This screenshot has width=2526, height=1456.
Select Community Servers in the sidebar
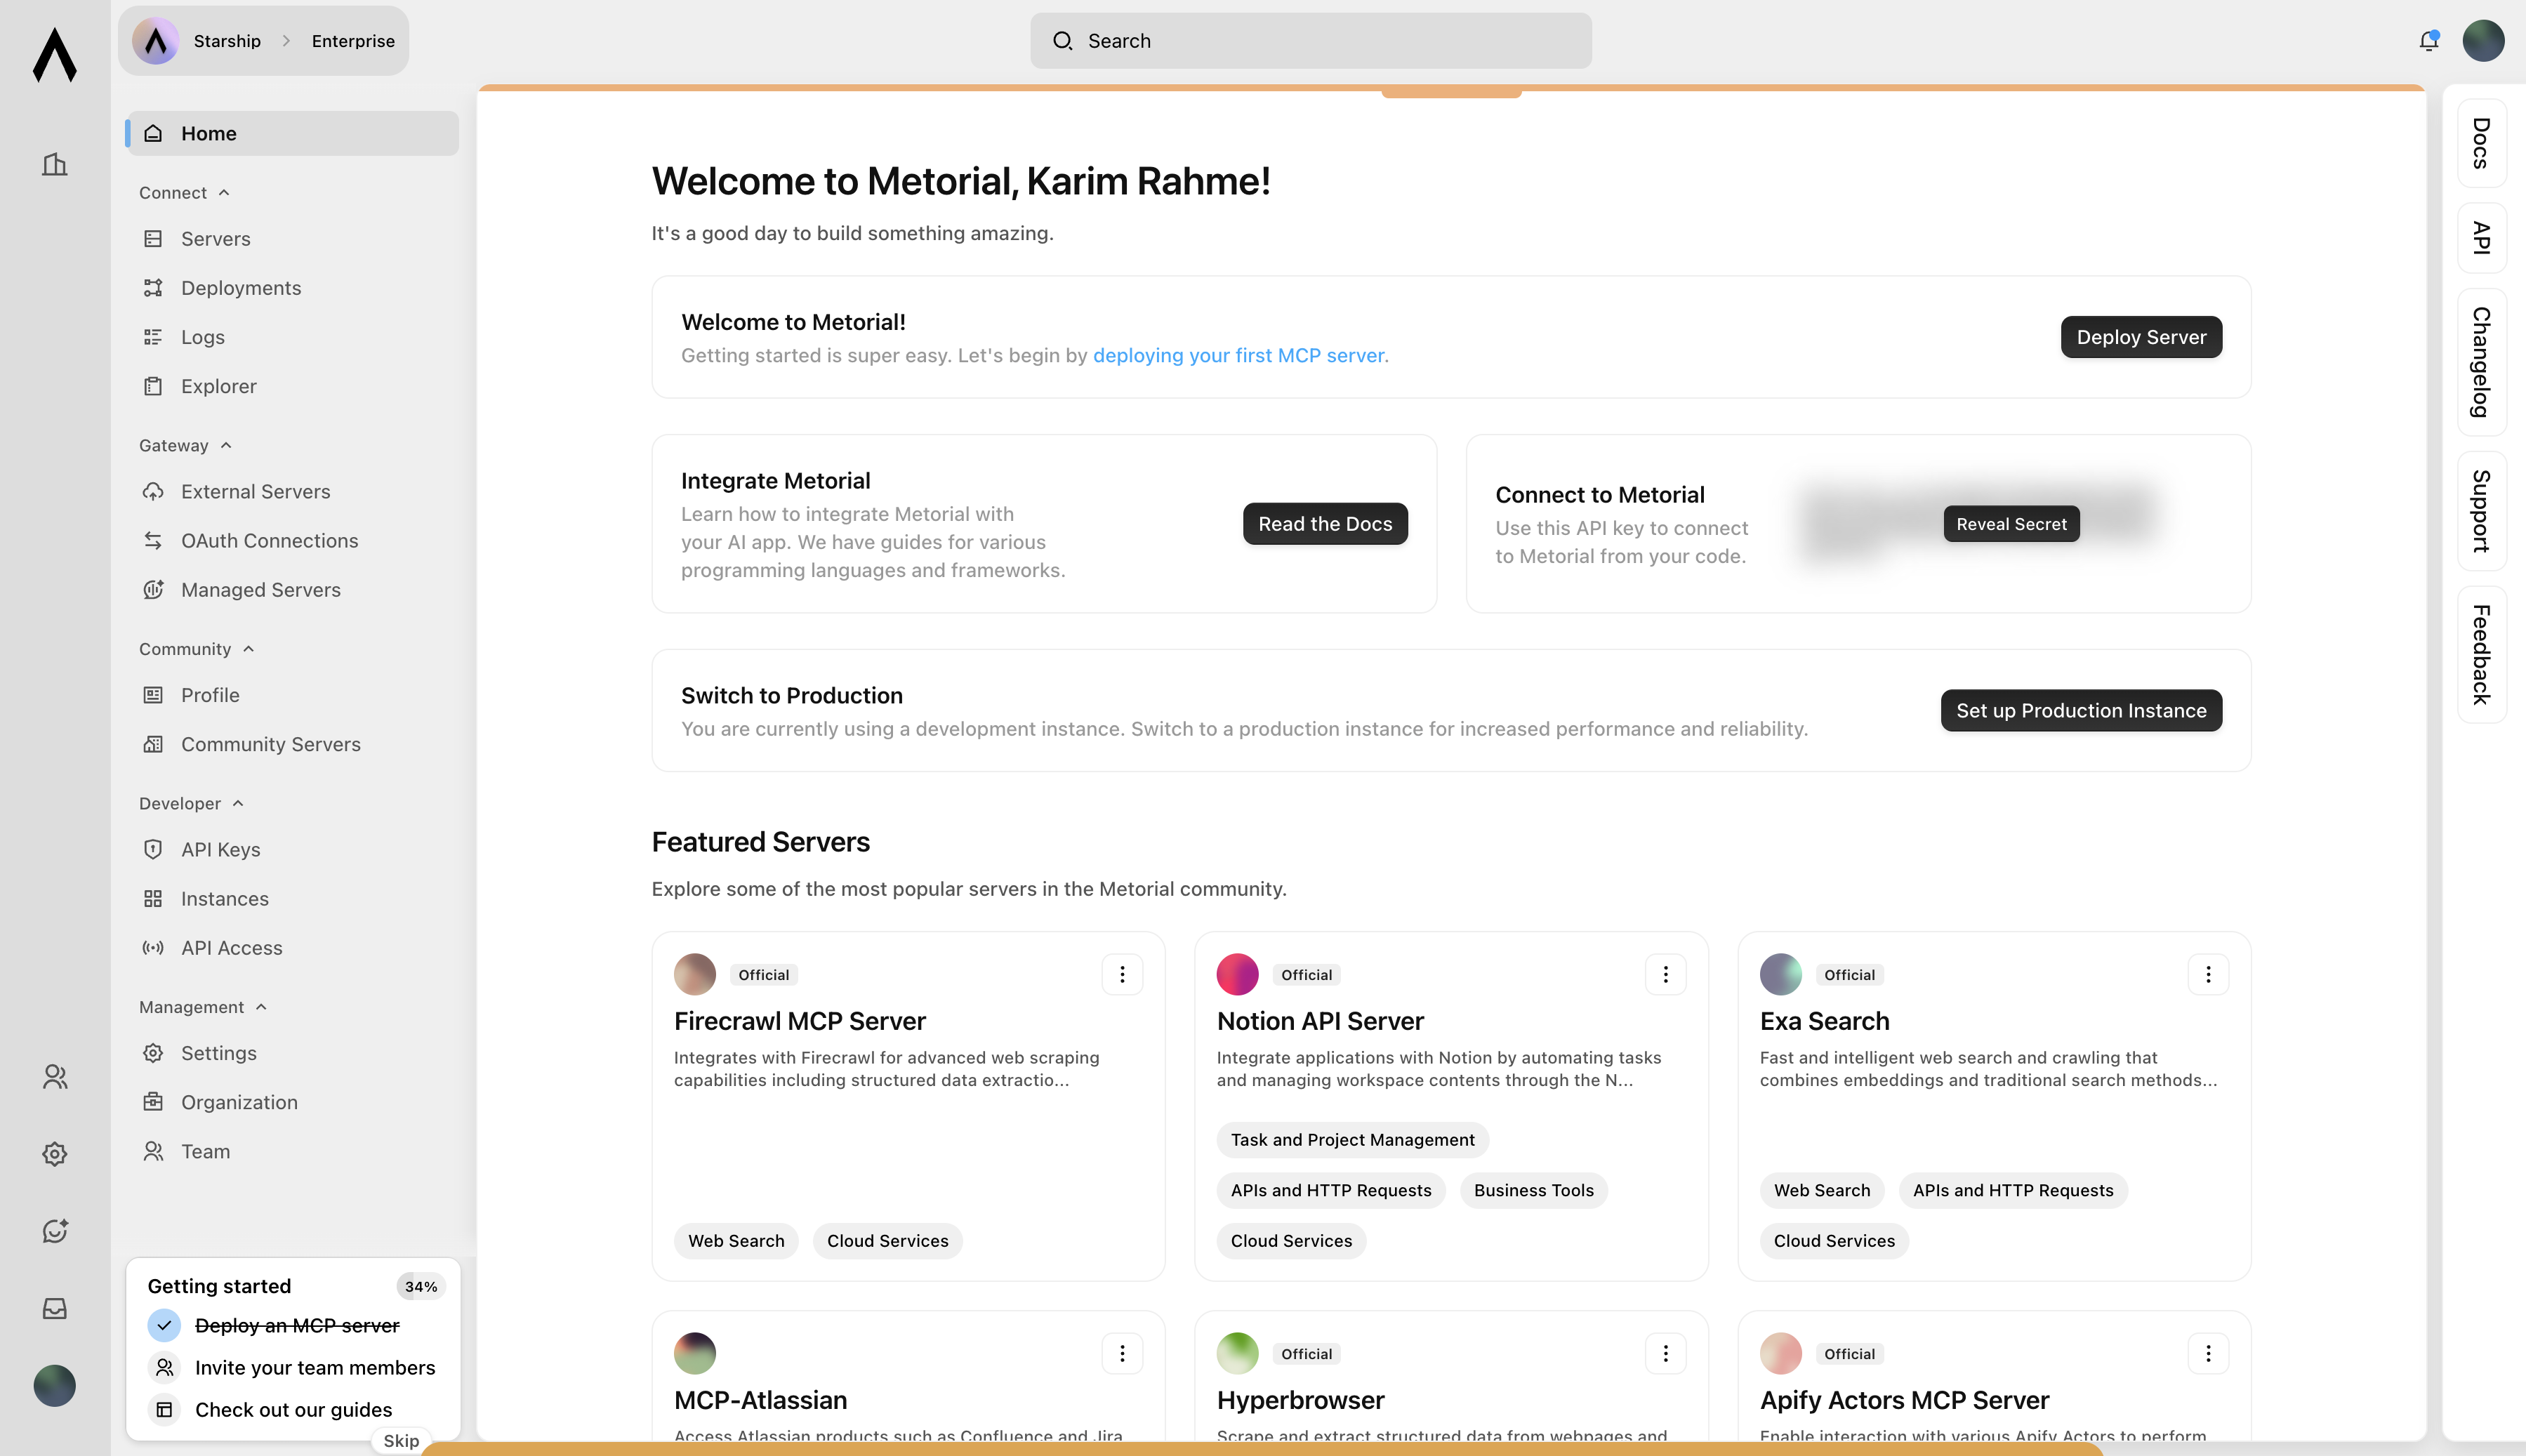point(271,743)
